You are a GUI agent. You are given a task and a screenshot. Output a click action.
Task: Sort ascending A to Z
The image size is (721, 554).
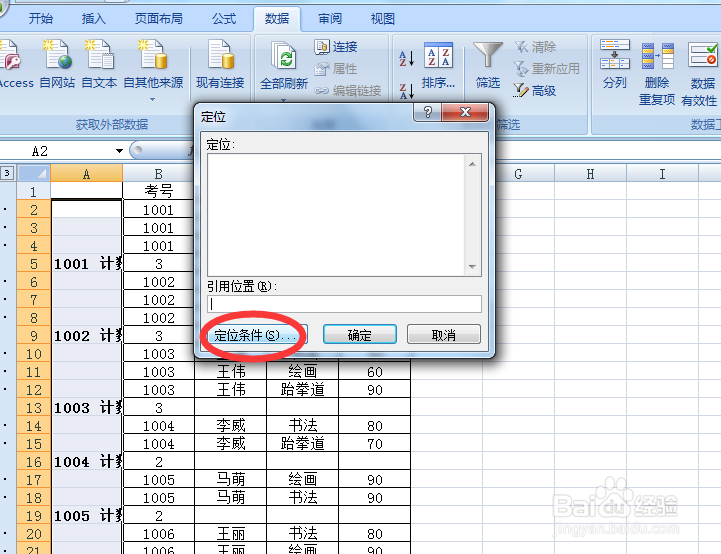click(x=406, y=58)
